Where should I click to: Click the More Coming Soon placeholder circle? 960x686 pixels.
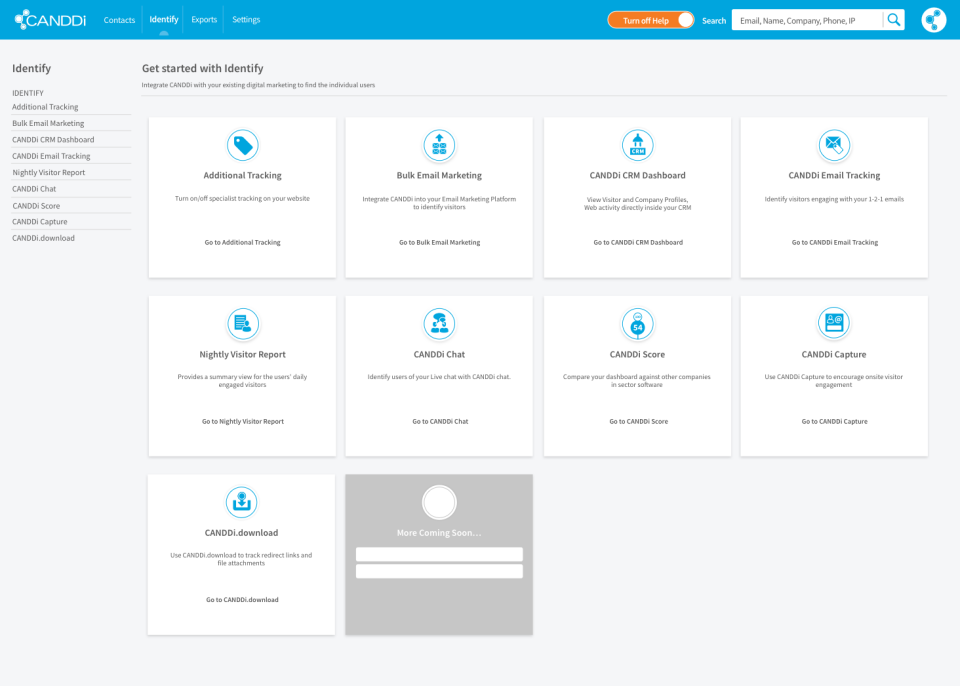(439, 502)
